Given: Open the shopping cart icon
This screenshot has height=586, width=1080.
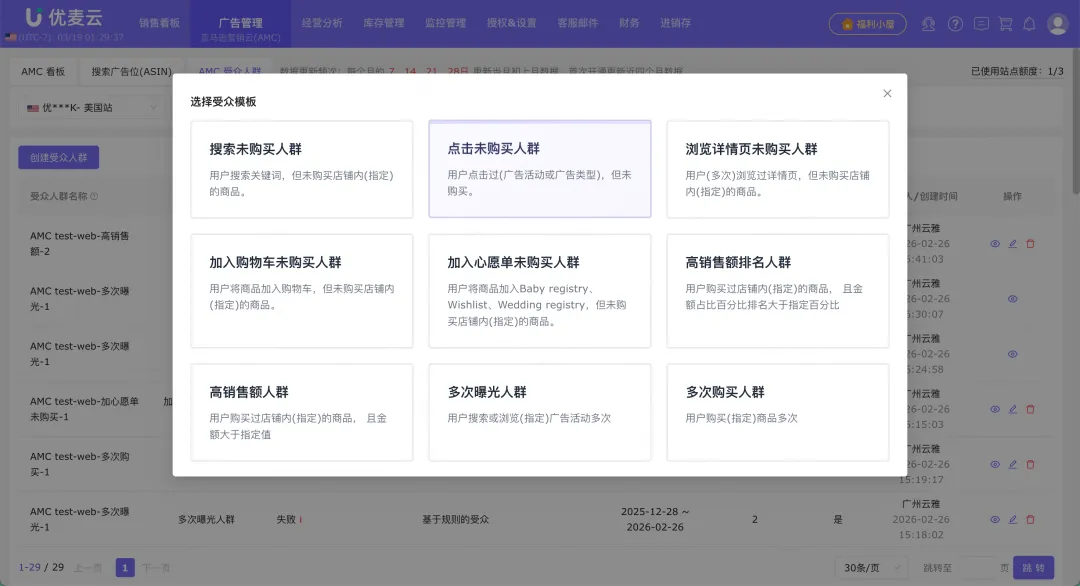Looking at the screenshot, I should (x=1005, y=25).
